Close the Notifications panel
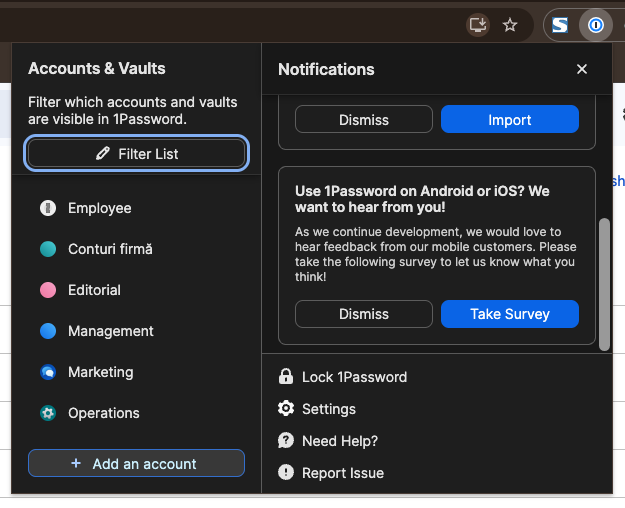The image size is (625, 508). coord(582,69)
